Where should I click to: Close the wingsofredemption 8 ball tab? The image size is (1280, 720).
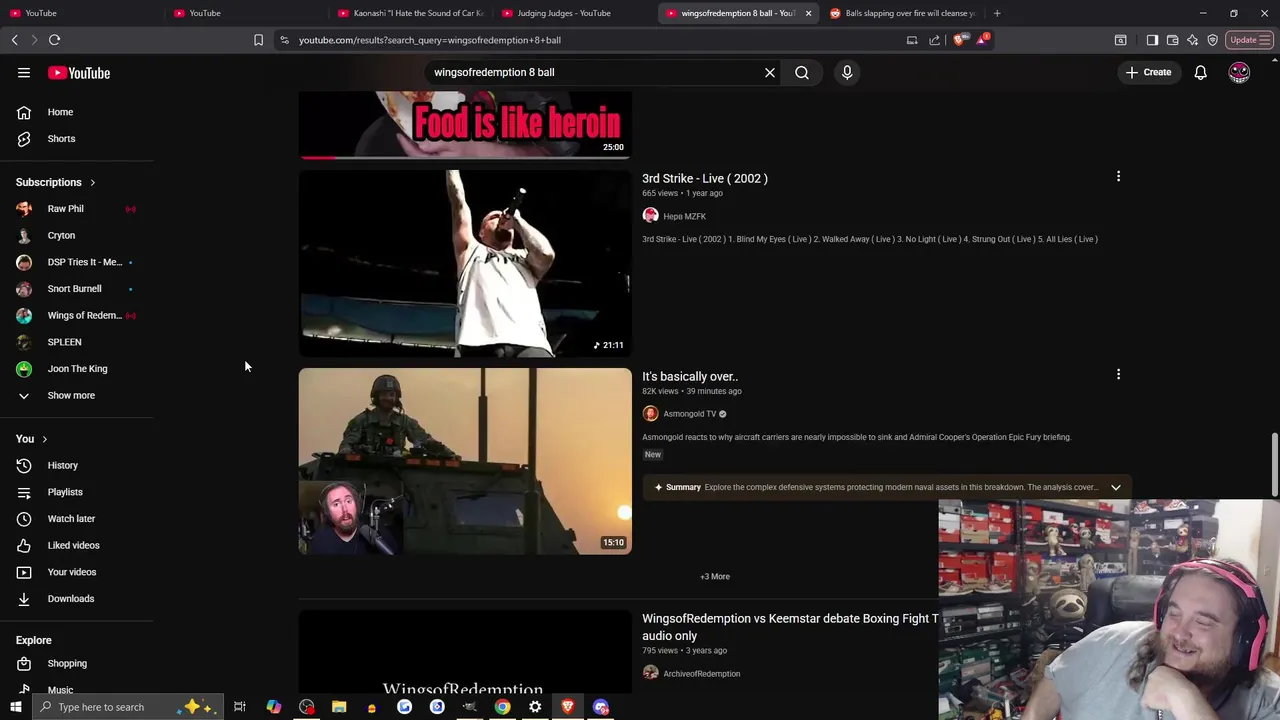[808, 13]
